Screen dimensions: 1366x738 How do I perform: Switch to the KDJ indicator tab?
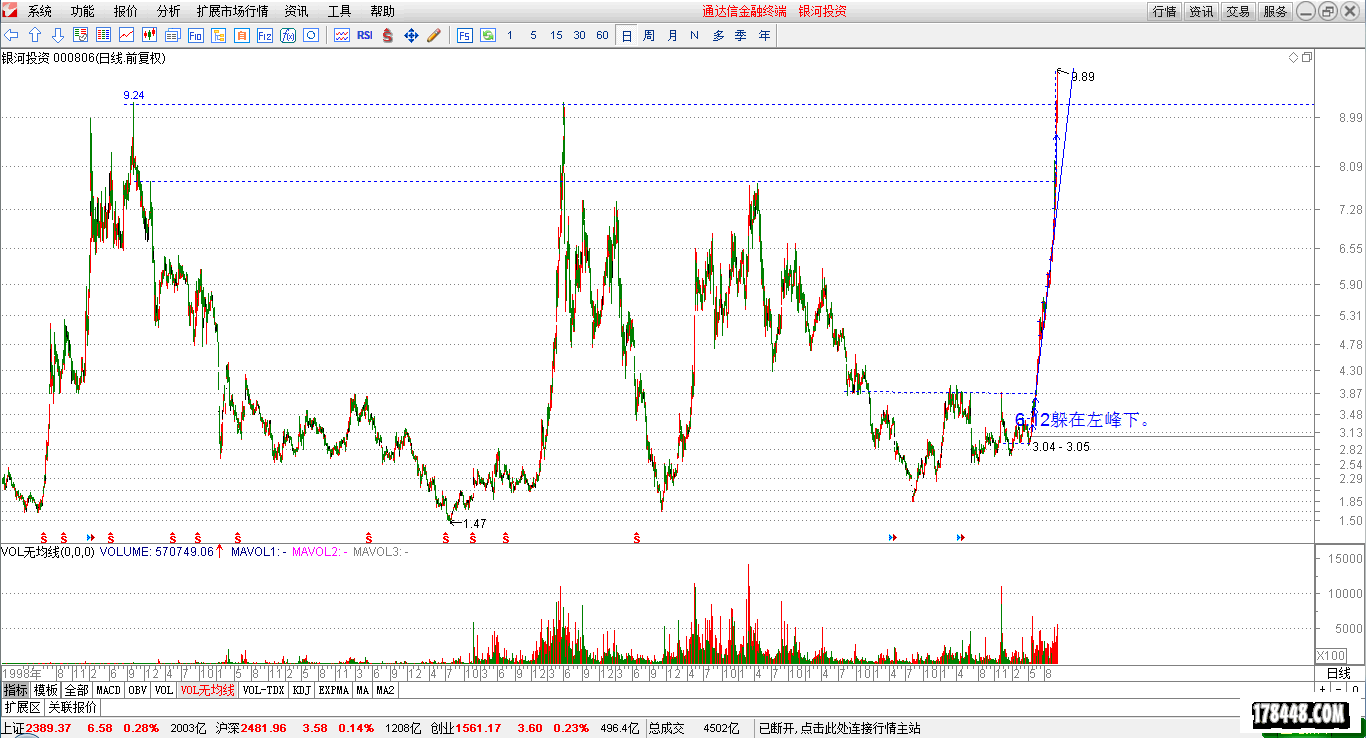click(x=302, y=690)
